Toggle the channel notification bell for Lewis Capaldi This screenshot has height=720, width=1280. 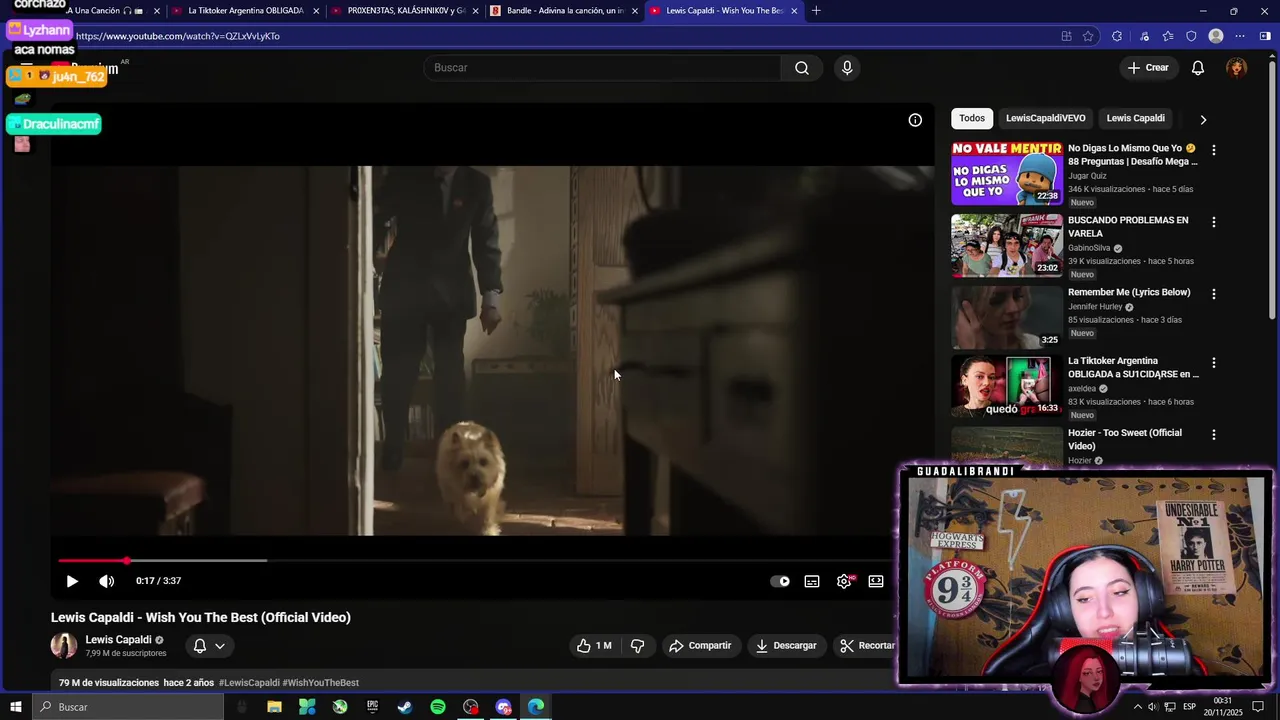[x=199, y=646]
